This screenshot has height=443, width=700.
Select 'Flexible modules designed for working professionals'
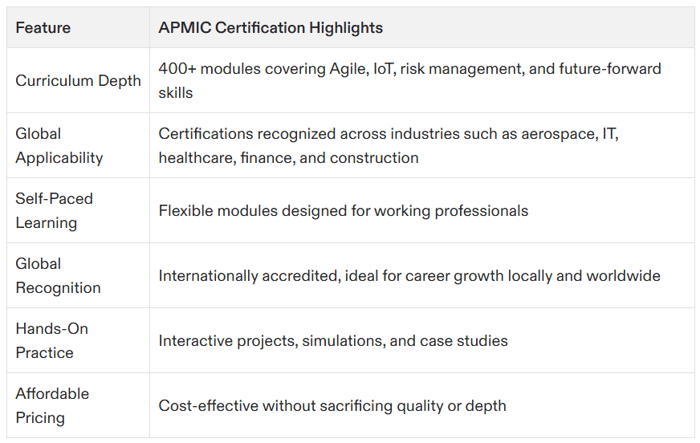343,210
